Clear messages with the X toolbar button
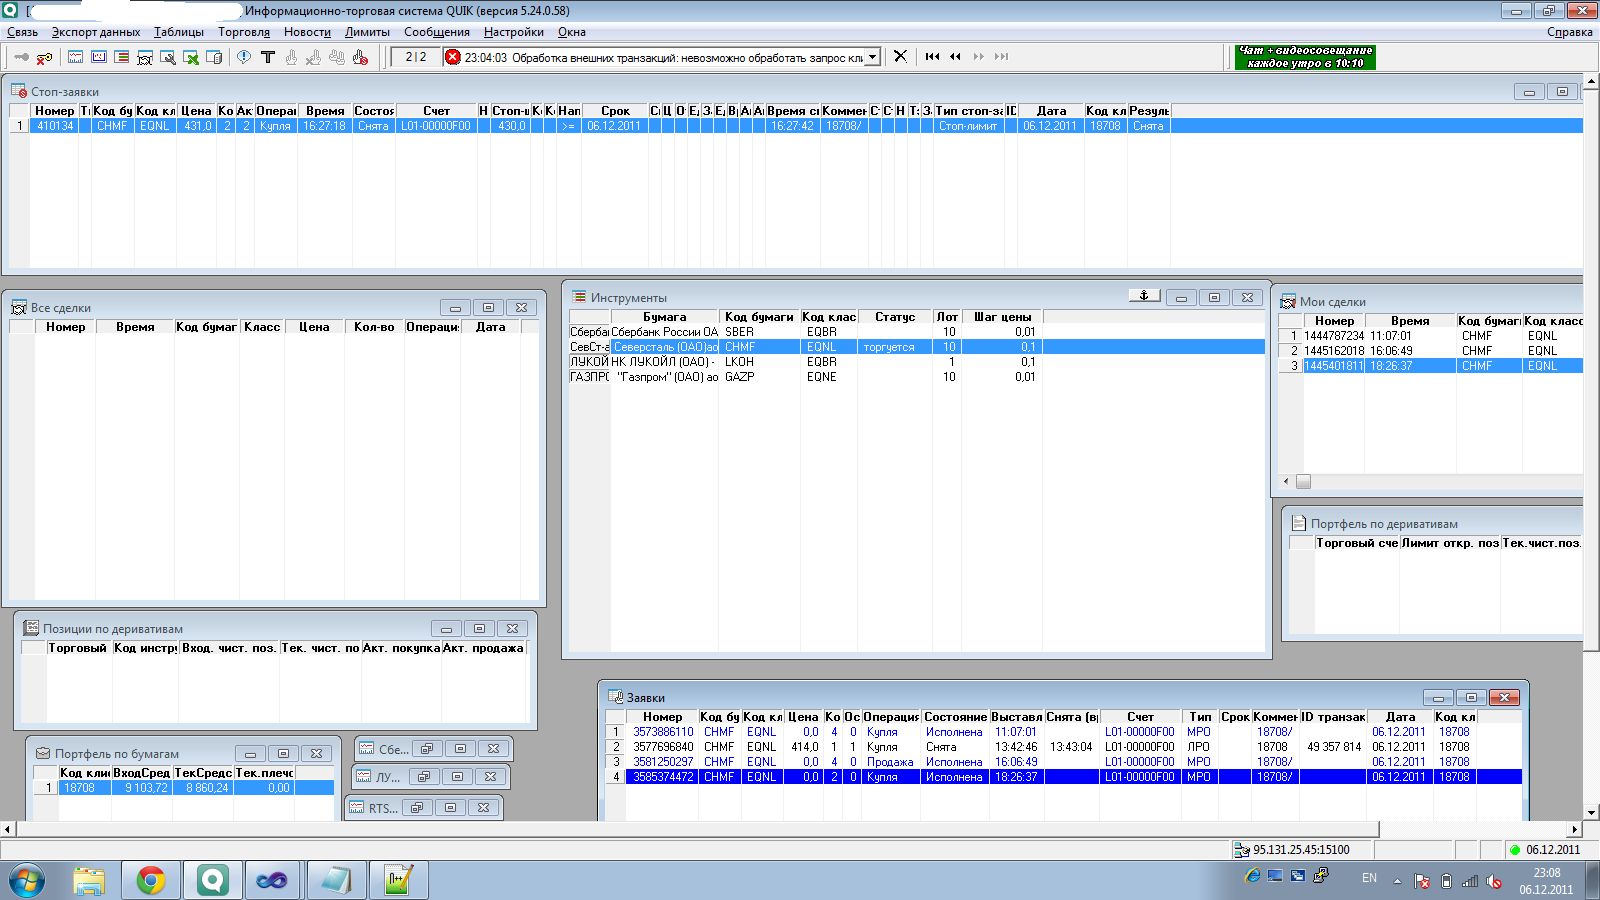This screenshot has width=1600, height=900. point(900,56)
